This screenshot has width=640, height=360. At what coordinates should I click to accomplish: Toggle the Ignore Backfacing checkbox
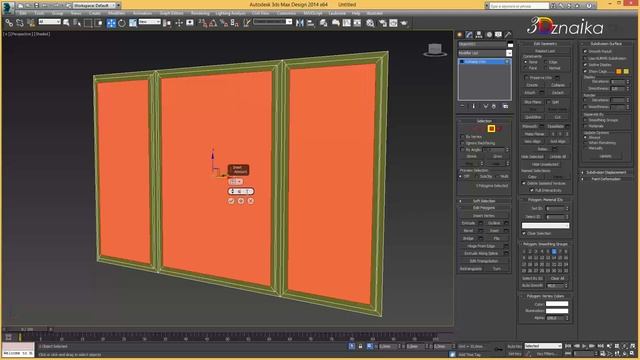462,143
